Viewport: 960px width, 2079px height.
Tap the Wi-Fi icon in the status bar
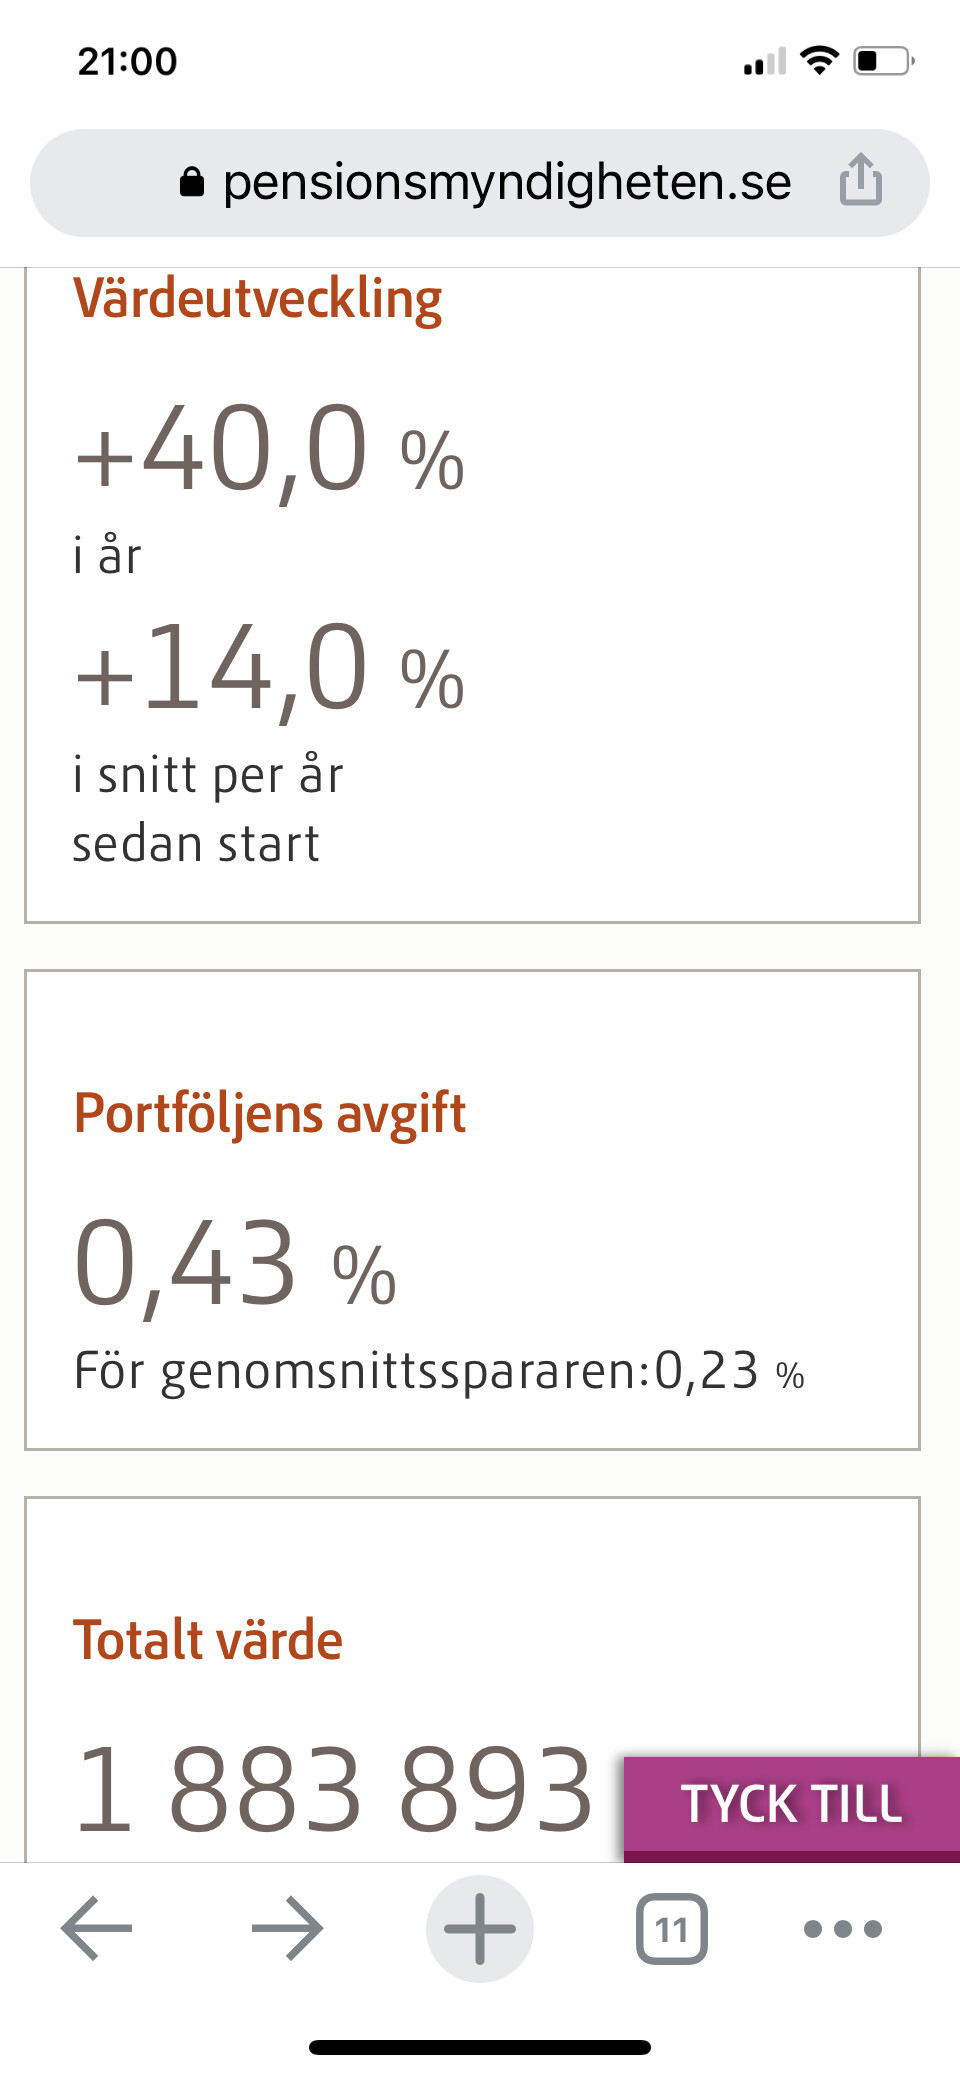[820, 61]
